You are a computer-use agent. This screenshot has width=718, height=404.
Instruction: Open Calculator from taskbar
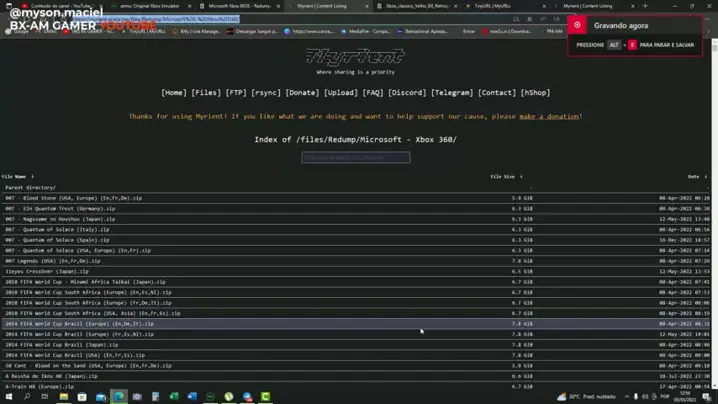[x=156, y=397]
